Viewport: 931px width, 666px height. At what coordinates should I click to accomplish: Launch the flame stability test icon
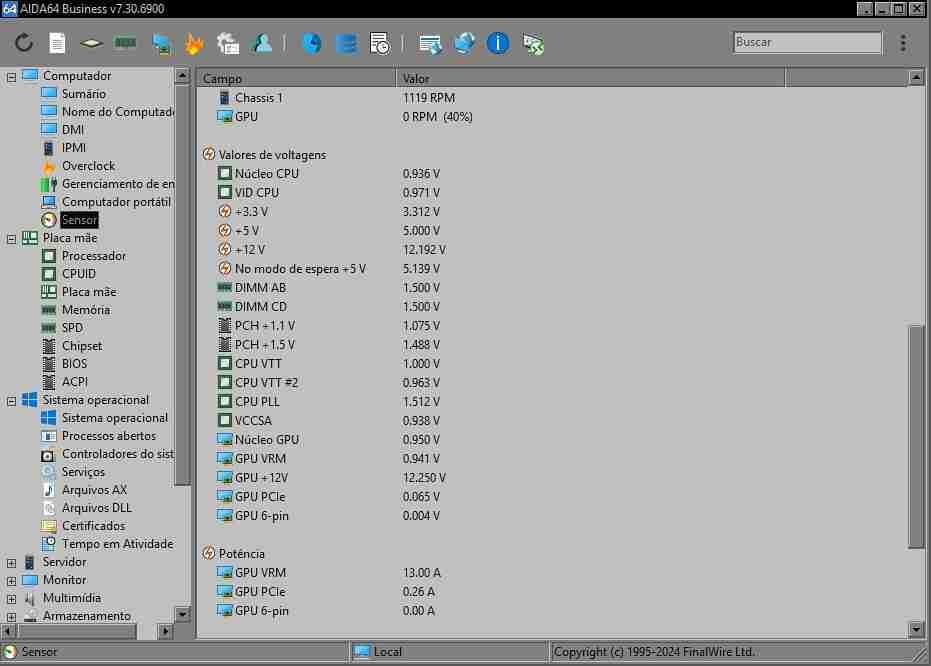[x=194, y=43]
